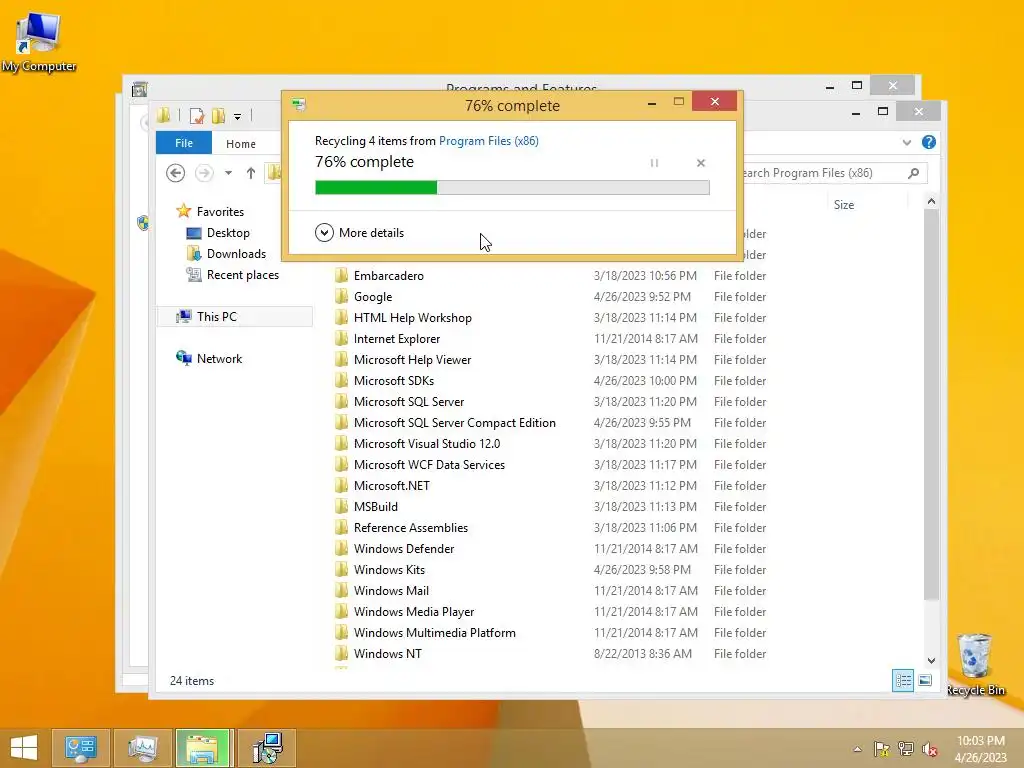The width and height of the screenshot is (1024, 768).
Task: Open the Performance Monitor taskbar icon
Action: 142,748
